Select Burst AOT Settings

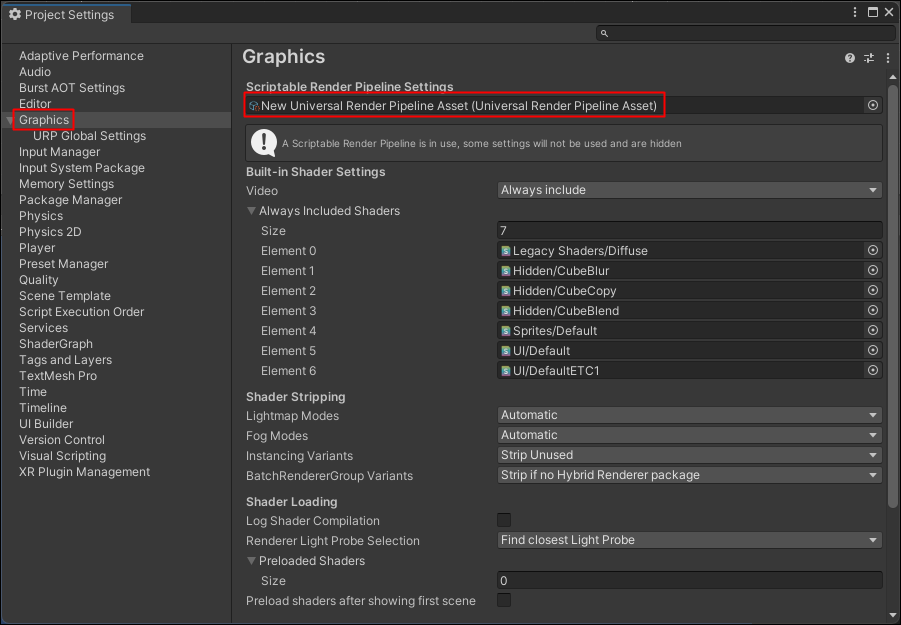tap(72, 88)
